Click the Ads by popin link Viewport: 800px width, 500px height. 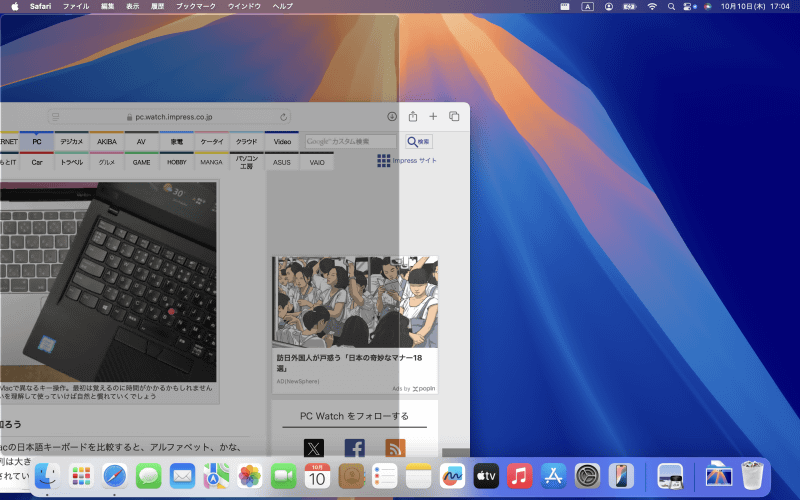pyautogui.click(x=414, y=388)
